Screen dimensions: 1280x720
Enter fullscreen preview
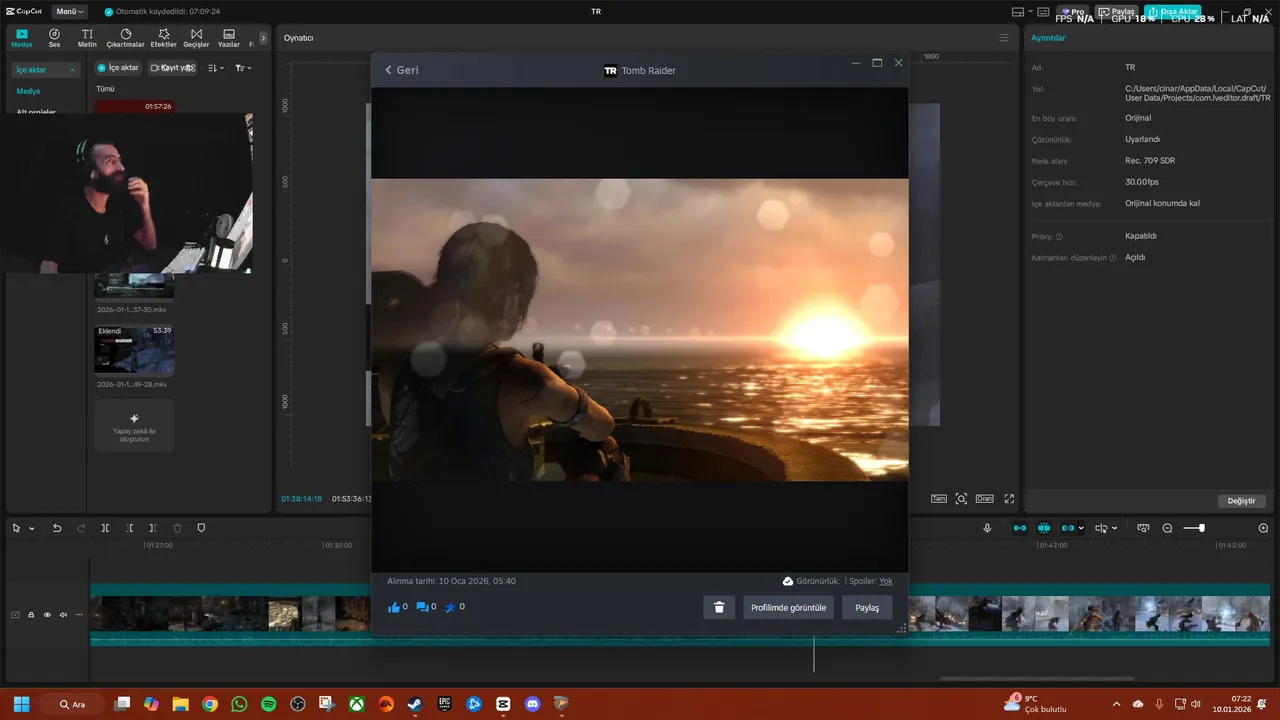pos(1009,498)
